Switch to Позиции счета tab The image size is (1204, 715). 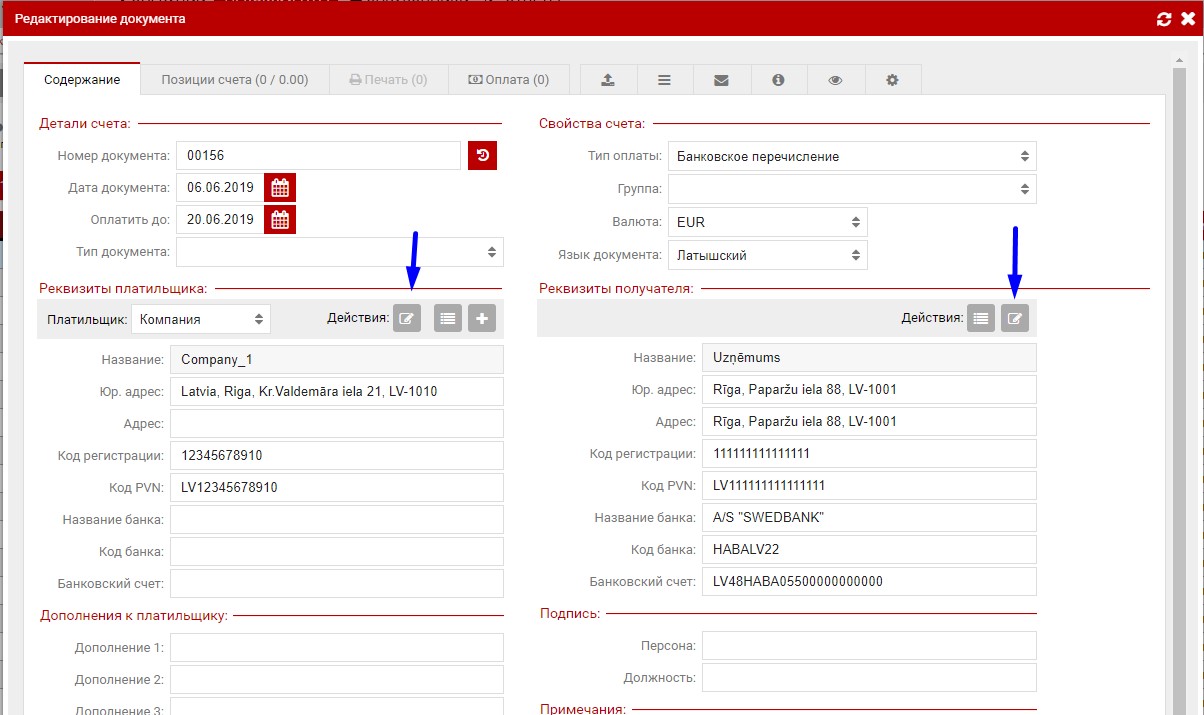pos(235,80)
